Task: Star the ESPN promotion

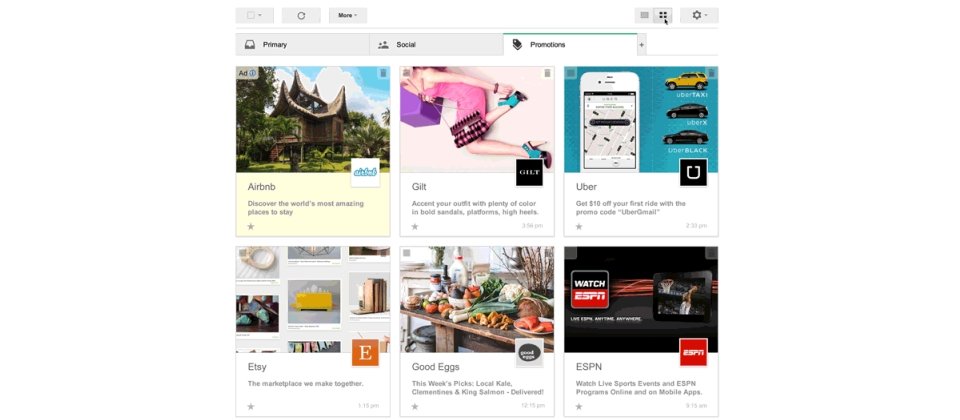Action: pyautogui.click(x=579, y=407)
